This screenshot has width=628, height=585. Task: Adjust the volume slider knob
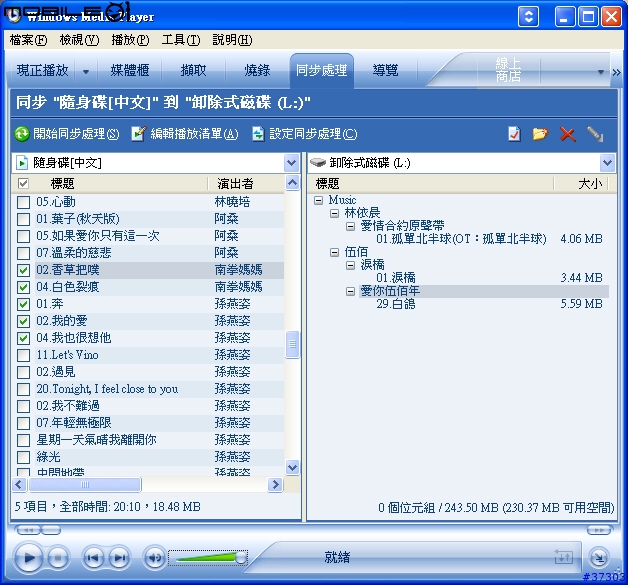[241, 558]
